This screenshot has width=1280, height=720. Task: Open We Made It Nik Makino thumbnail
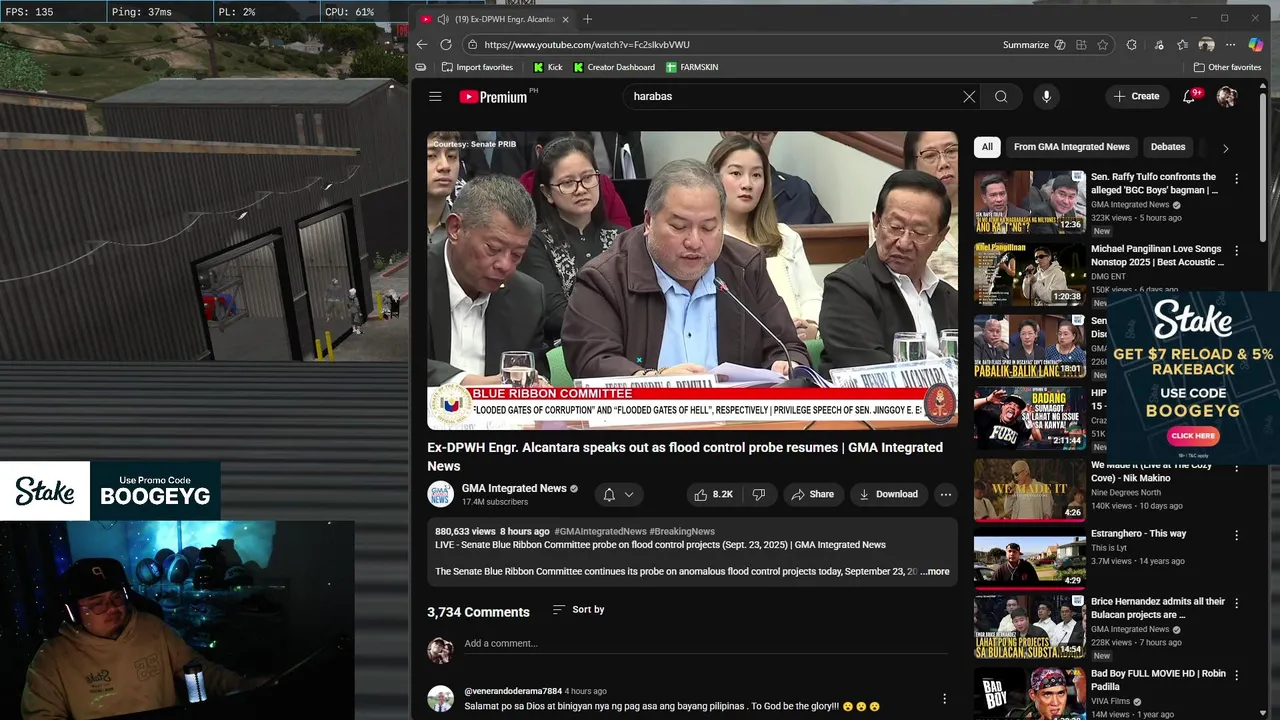1030,490
